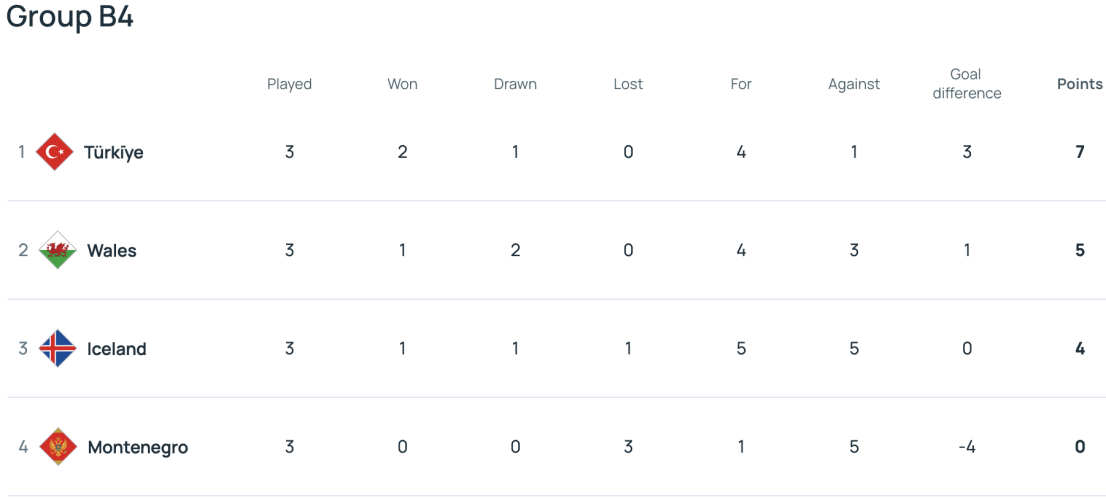The width and height of the screenshot is (1106, 500).
Task: Select the Goal difference column header
Action: point(966,84)
